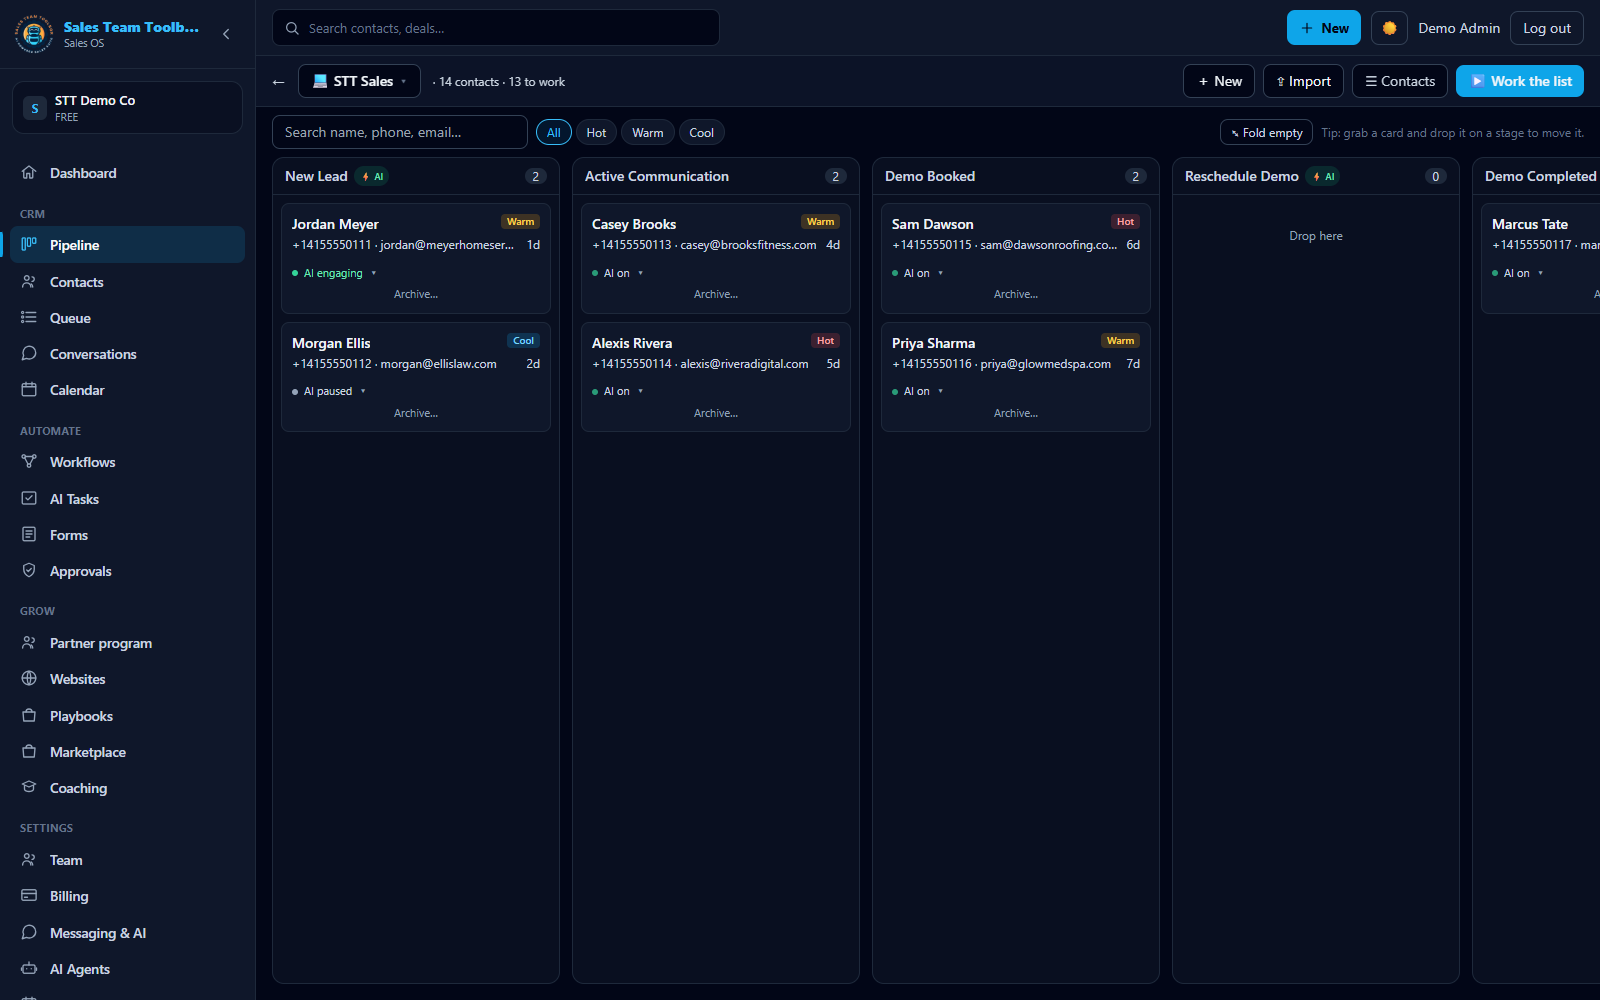1600x1000 pixels.
Task: Click the blue New button in top bar
Action: coord(1324,28)
